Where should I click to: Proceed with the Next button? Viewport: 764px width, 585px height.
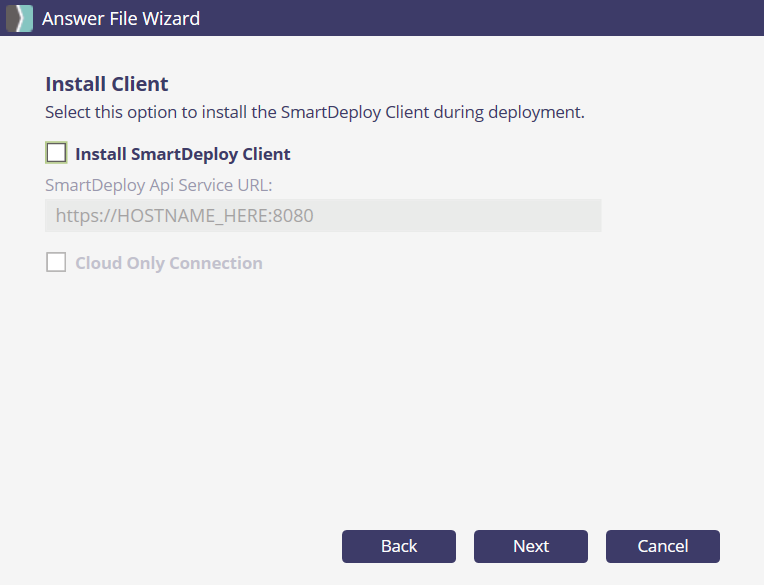point(530,546)
